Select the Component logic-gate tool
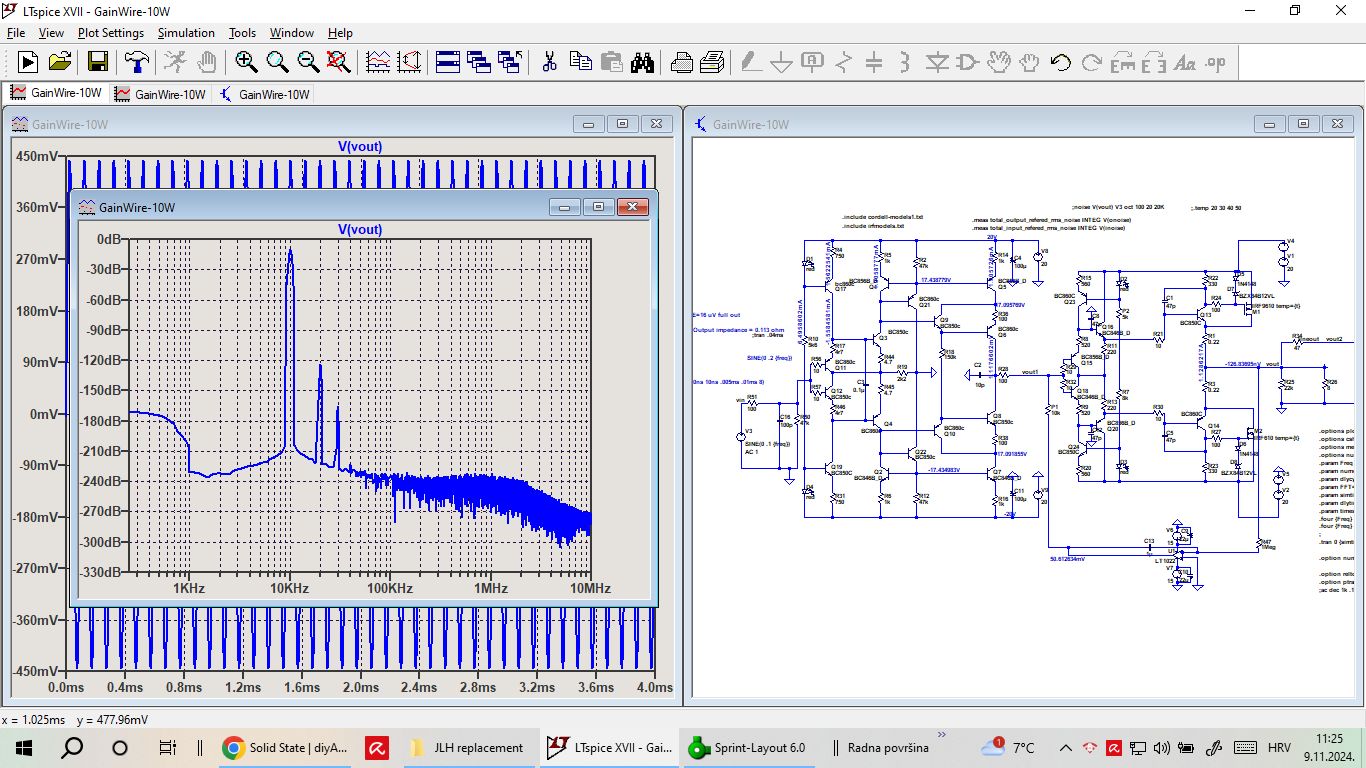This screenshot has height=768, width=1366. (967, 62)
